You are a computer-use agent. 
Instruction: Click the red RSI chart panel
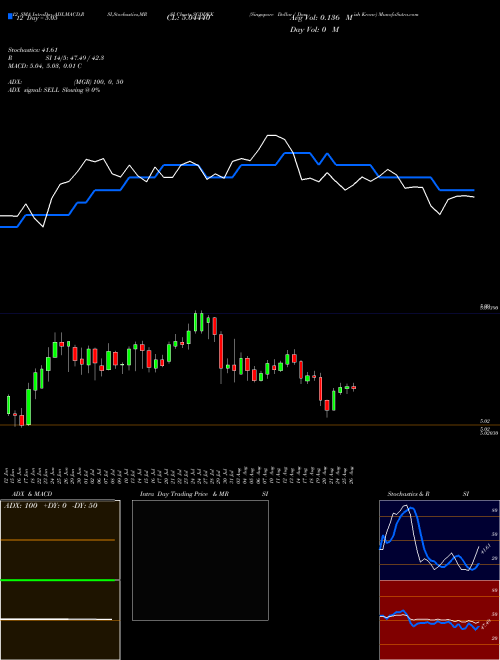(x=439, y=620)
